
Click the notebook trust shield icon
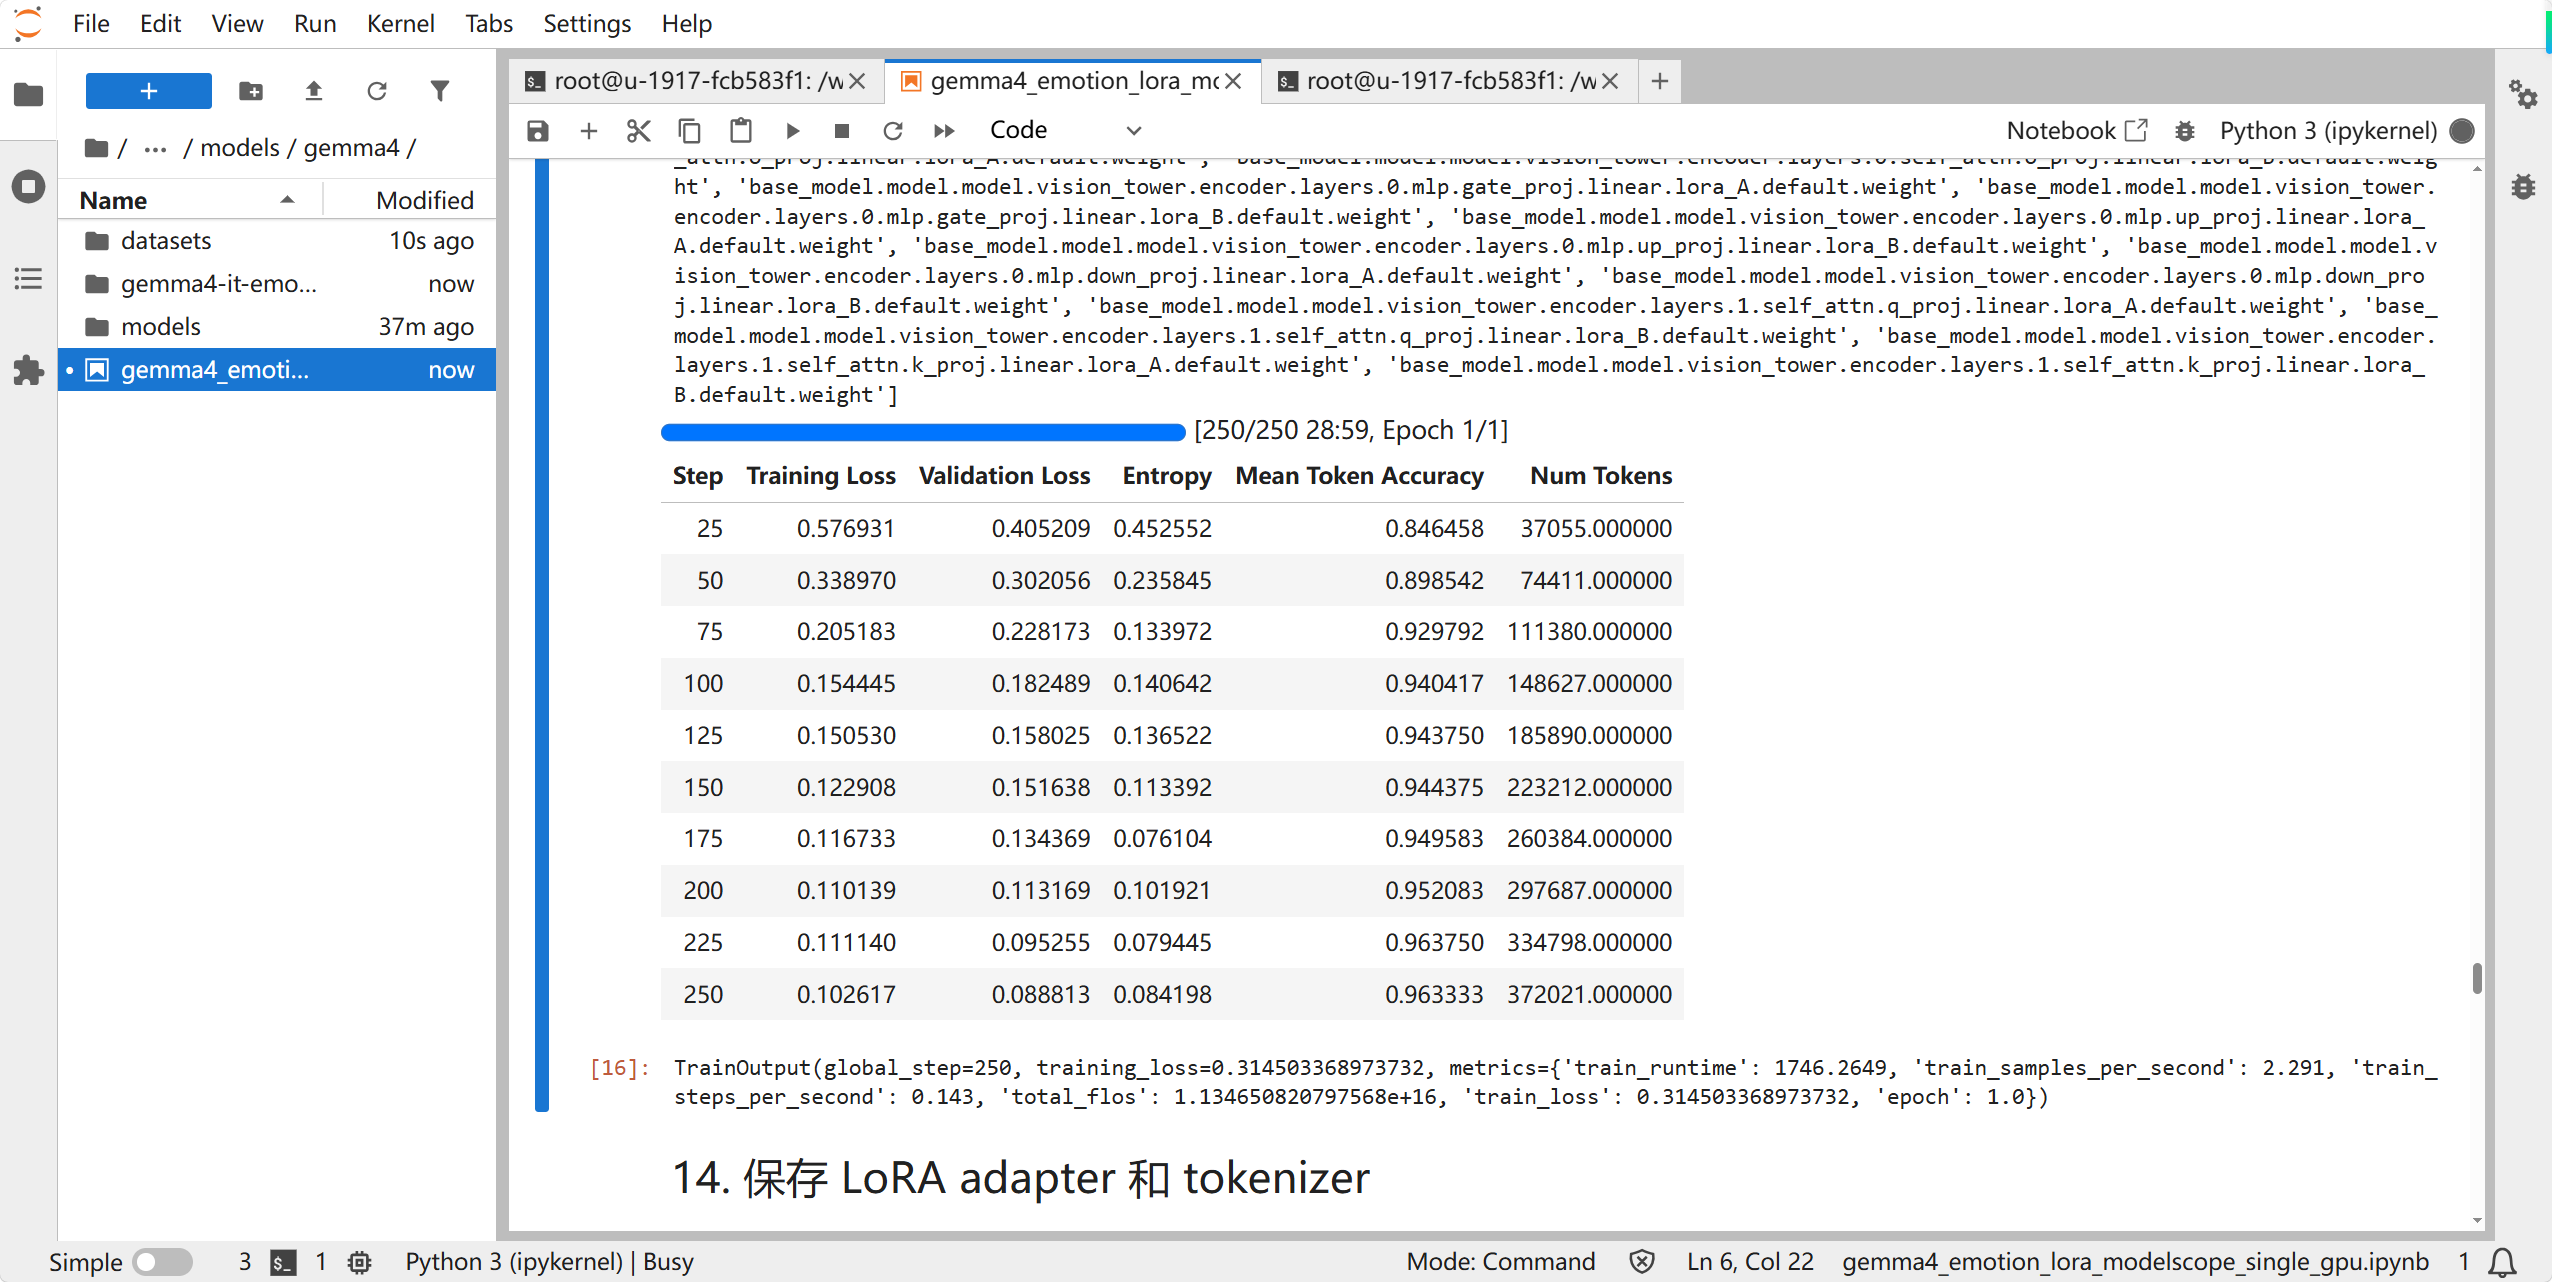click(1641, 1262)
